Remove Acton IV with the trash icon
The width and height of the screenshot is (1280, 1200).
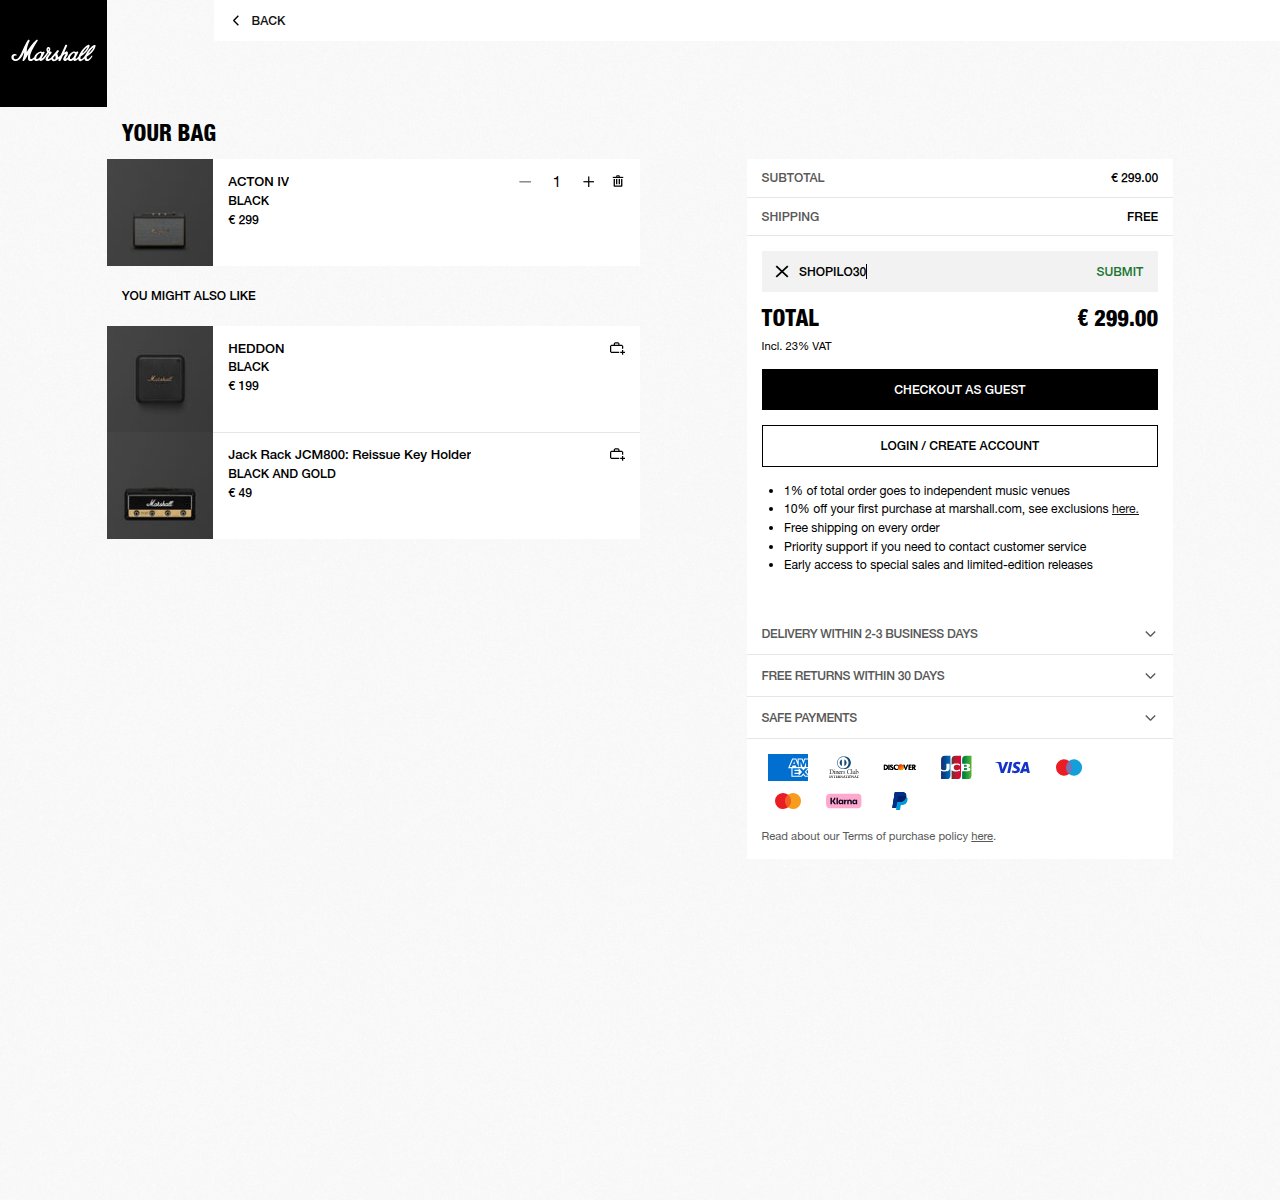tap(618, 181)
